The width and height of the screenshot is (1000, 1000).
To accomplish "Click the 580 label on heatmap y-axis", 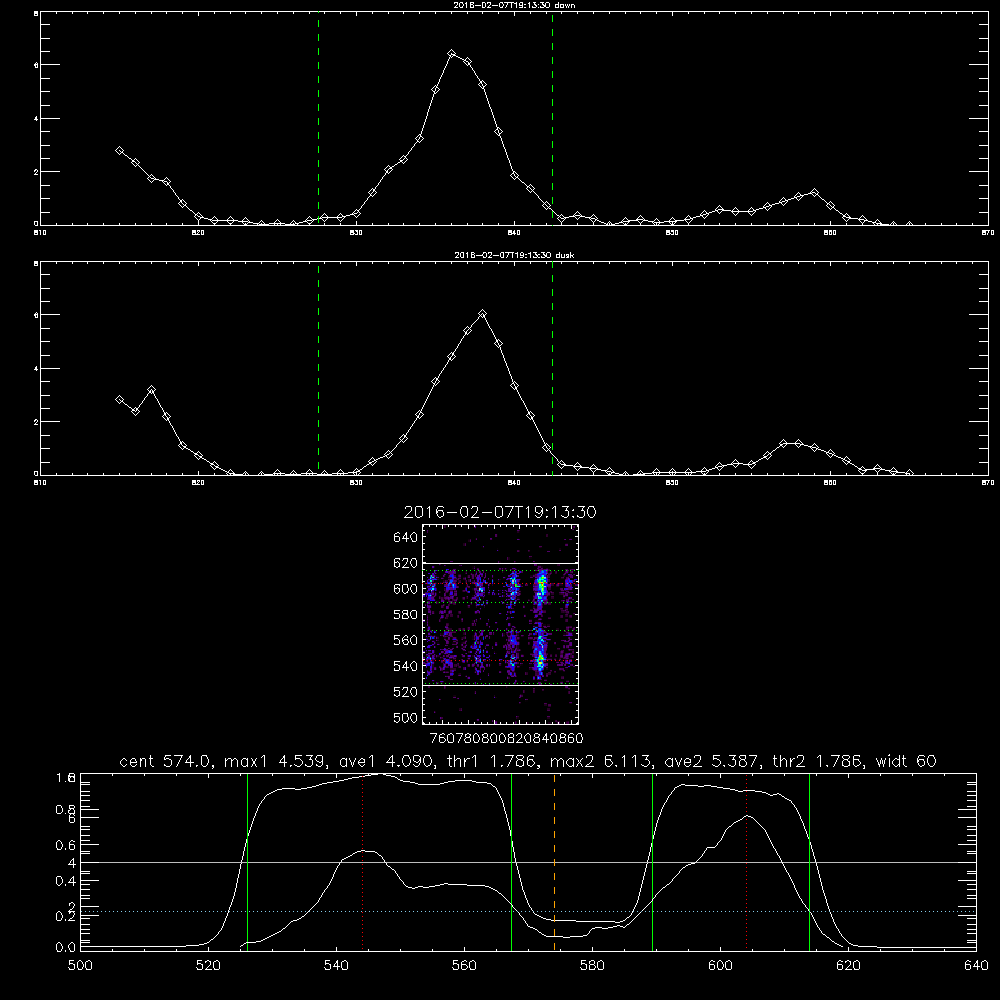I will click(x=405, y=614).
